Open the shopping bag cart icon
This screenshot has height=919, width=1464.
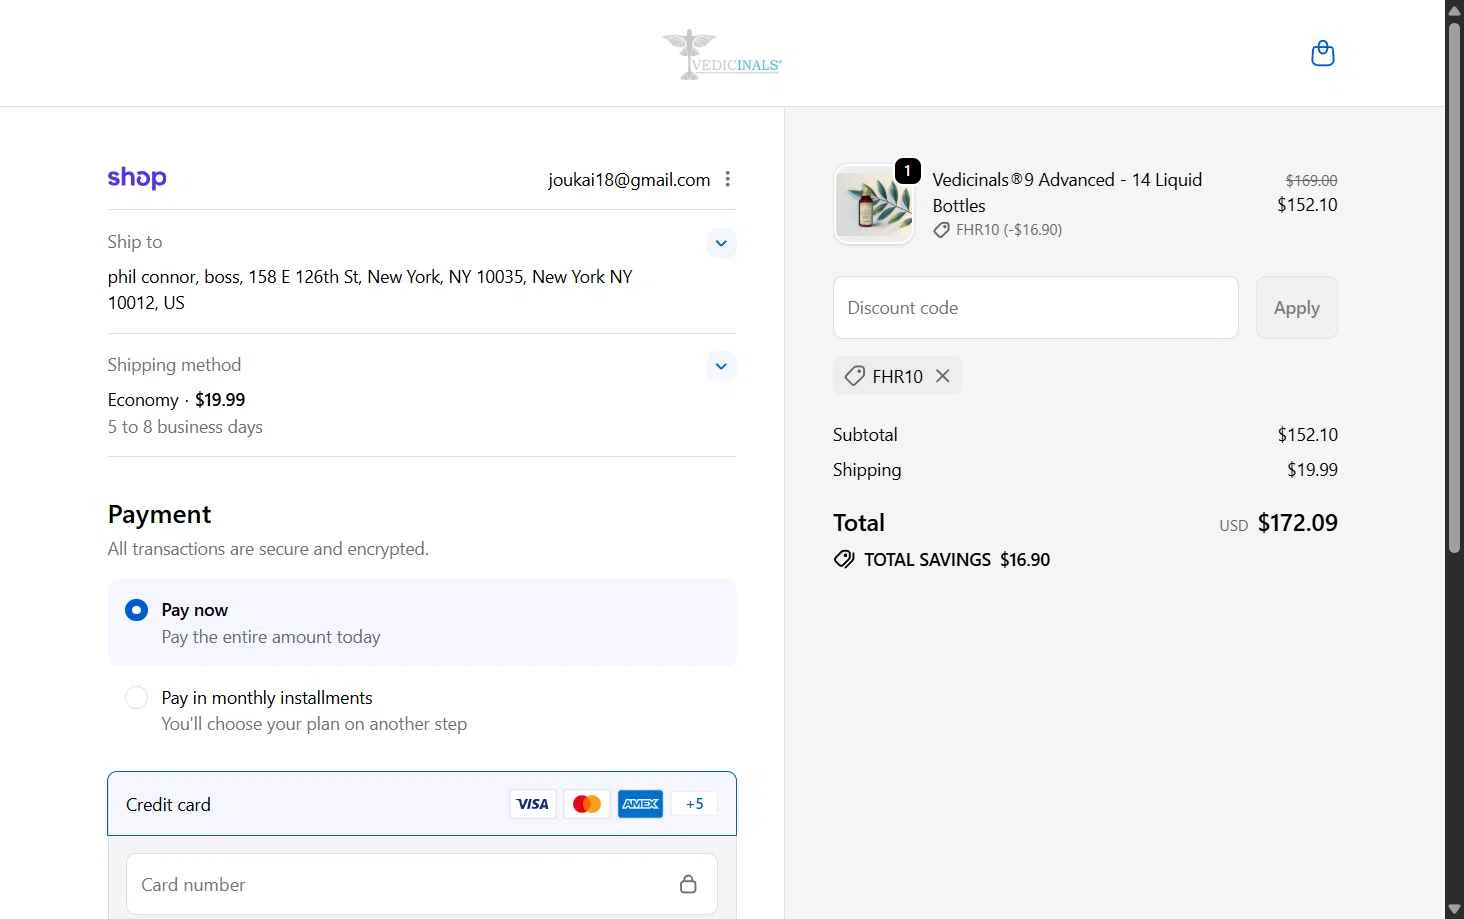coord(1322,53)
